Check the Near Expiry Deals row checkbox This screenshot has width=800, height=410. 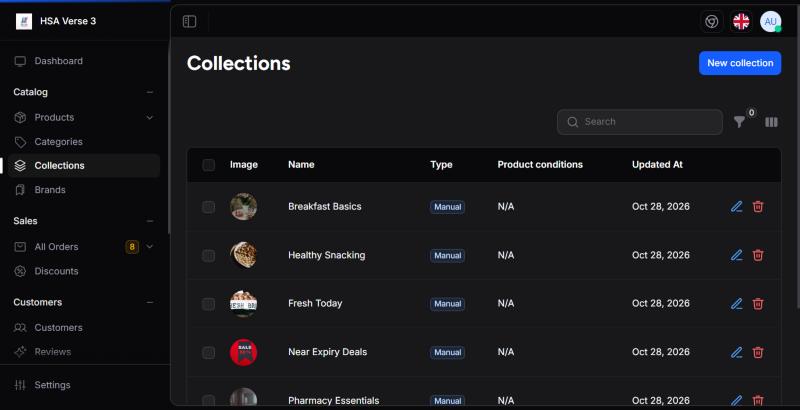[209, 352]
